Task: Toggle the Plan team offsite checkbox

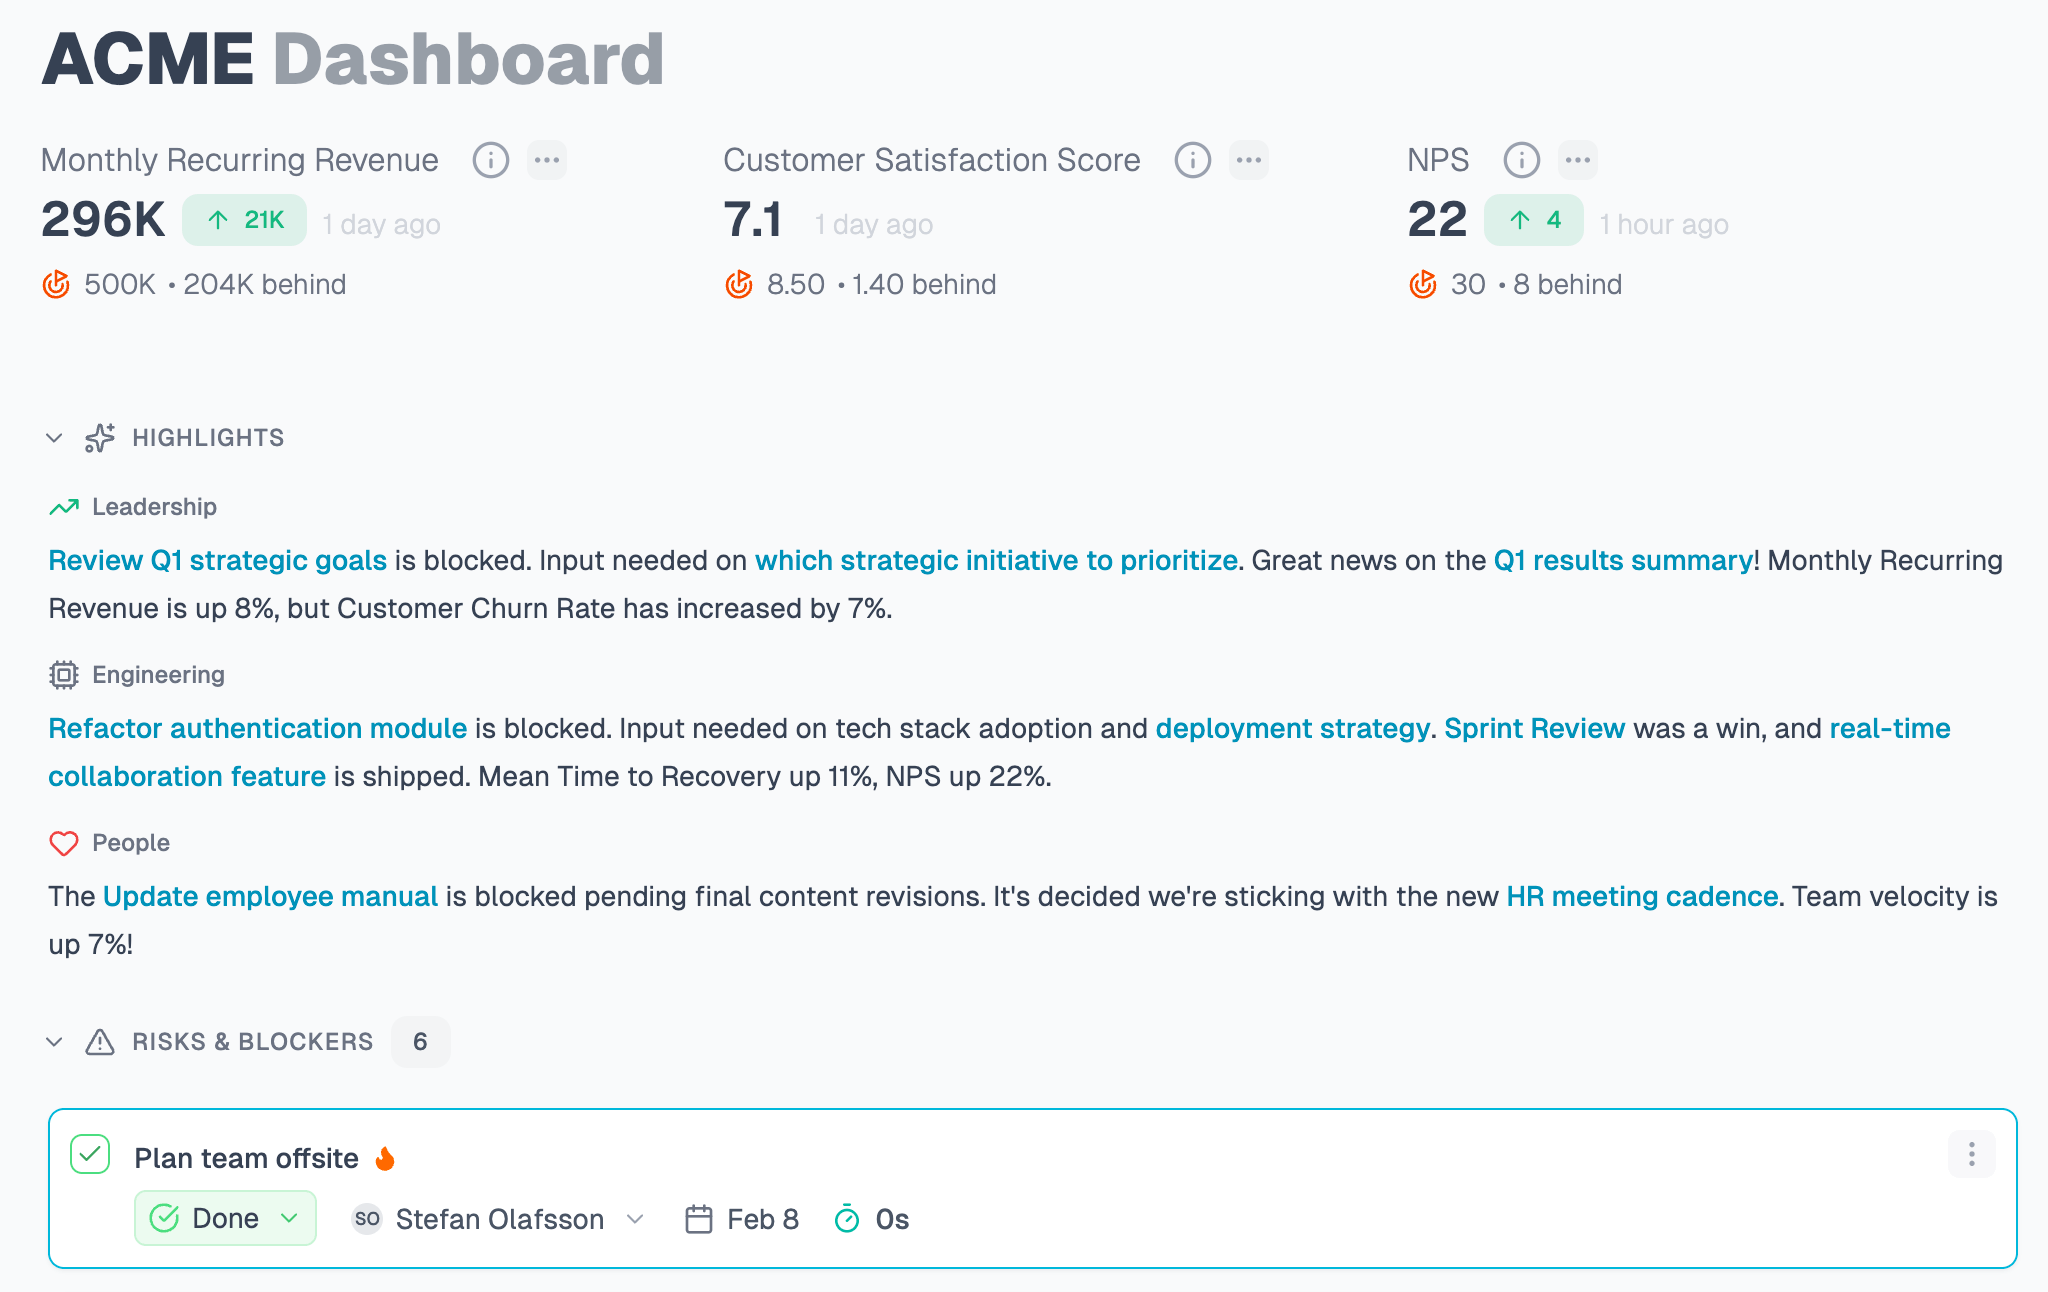Action: pyautogui.click(x=90, y=1155)
